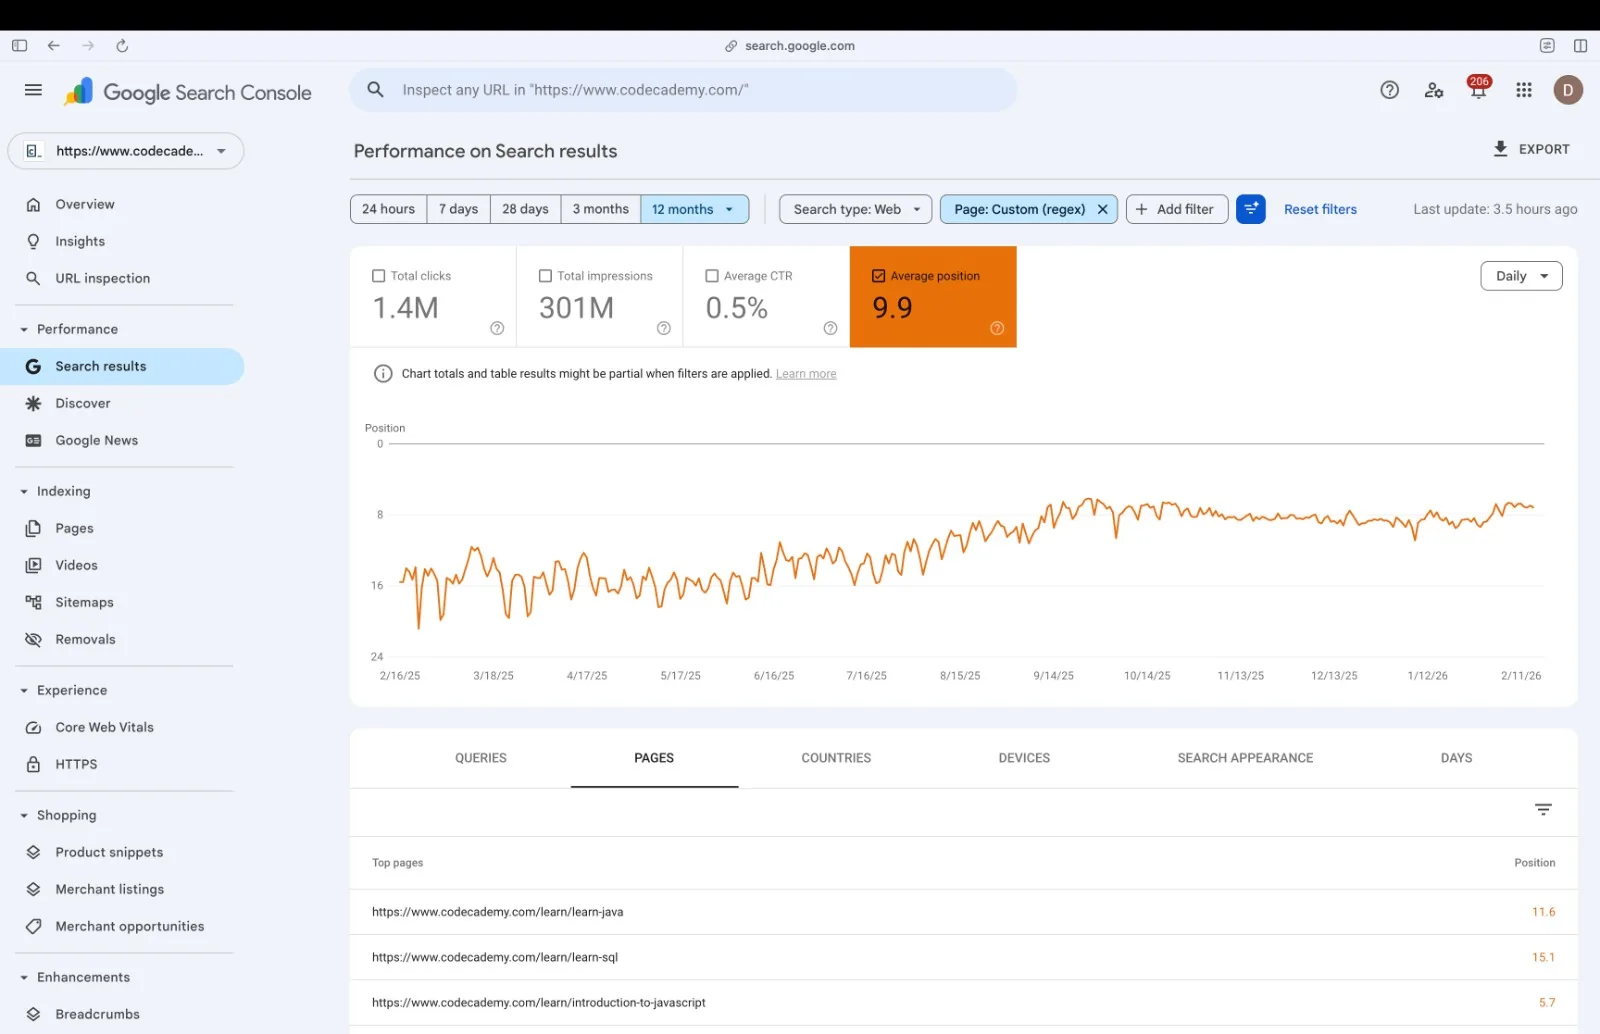Click the Learn more link
Image resolution: width=1600 pixels, height=1034 pixels.
(x=806, y=374)
